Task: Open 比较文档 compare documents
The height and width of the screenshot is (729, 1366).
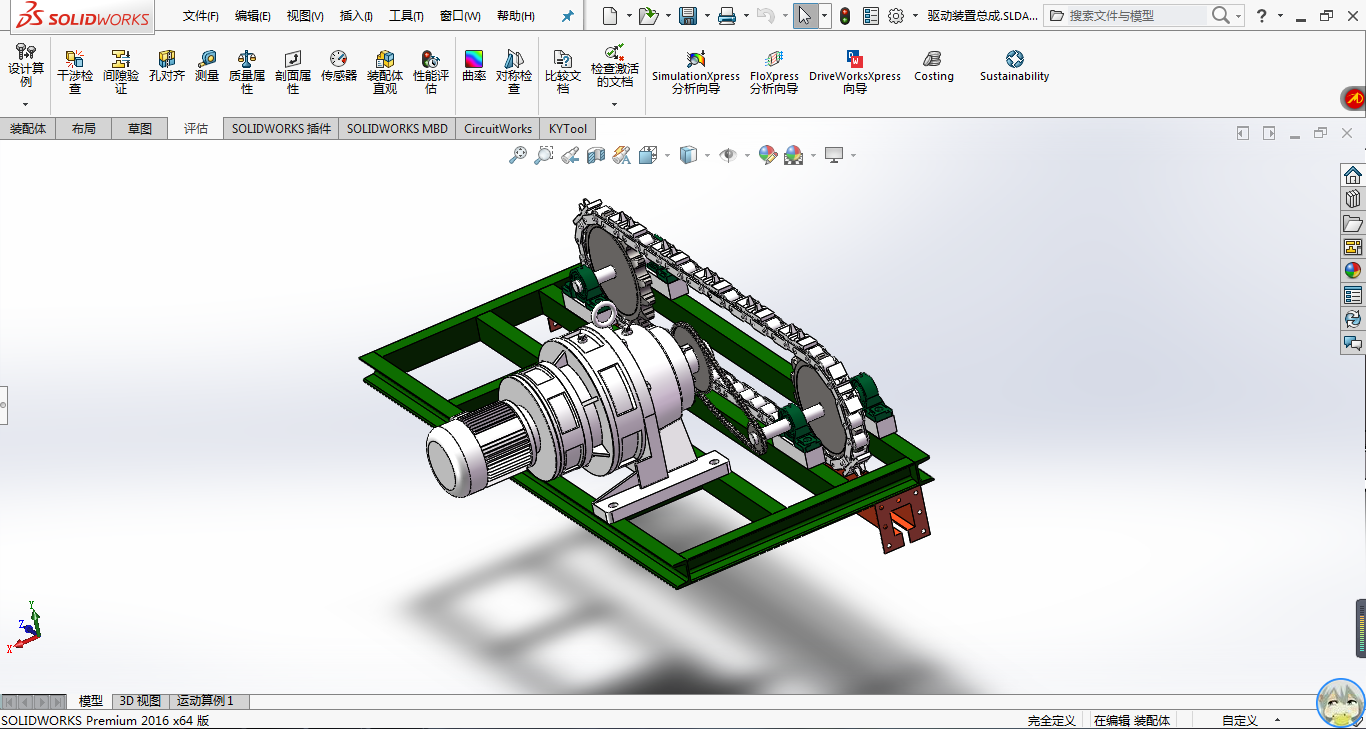Action: (x=563, y=72)
